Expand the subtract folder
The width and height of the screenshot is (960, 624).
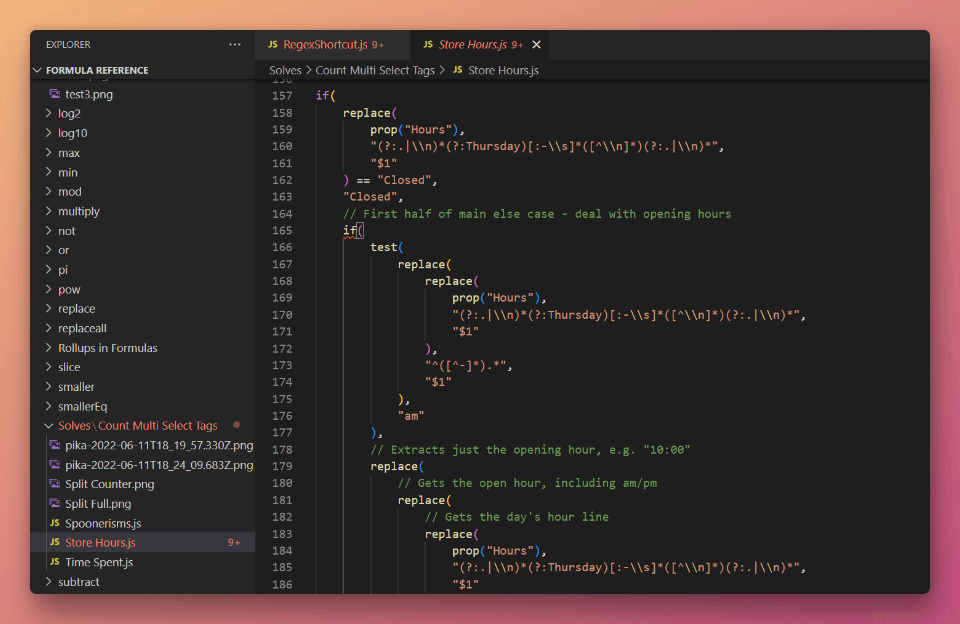click(x=78, y=582)
